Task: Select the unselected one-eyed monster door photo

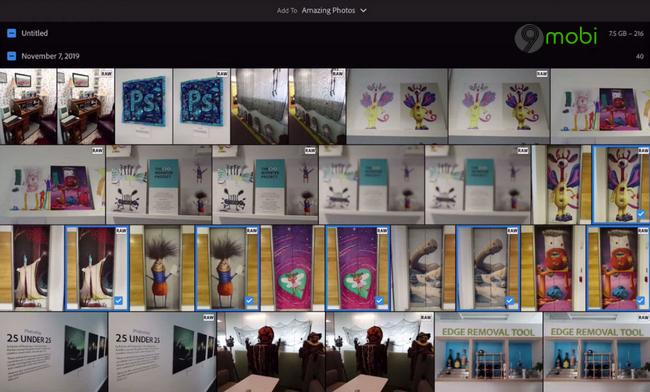Action: coord(562,185)
